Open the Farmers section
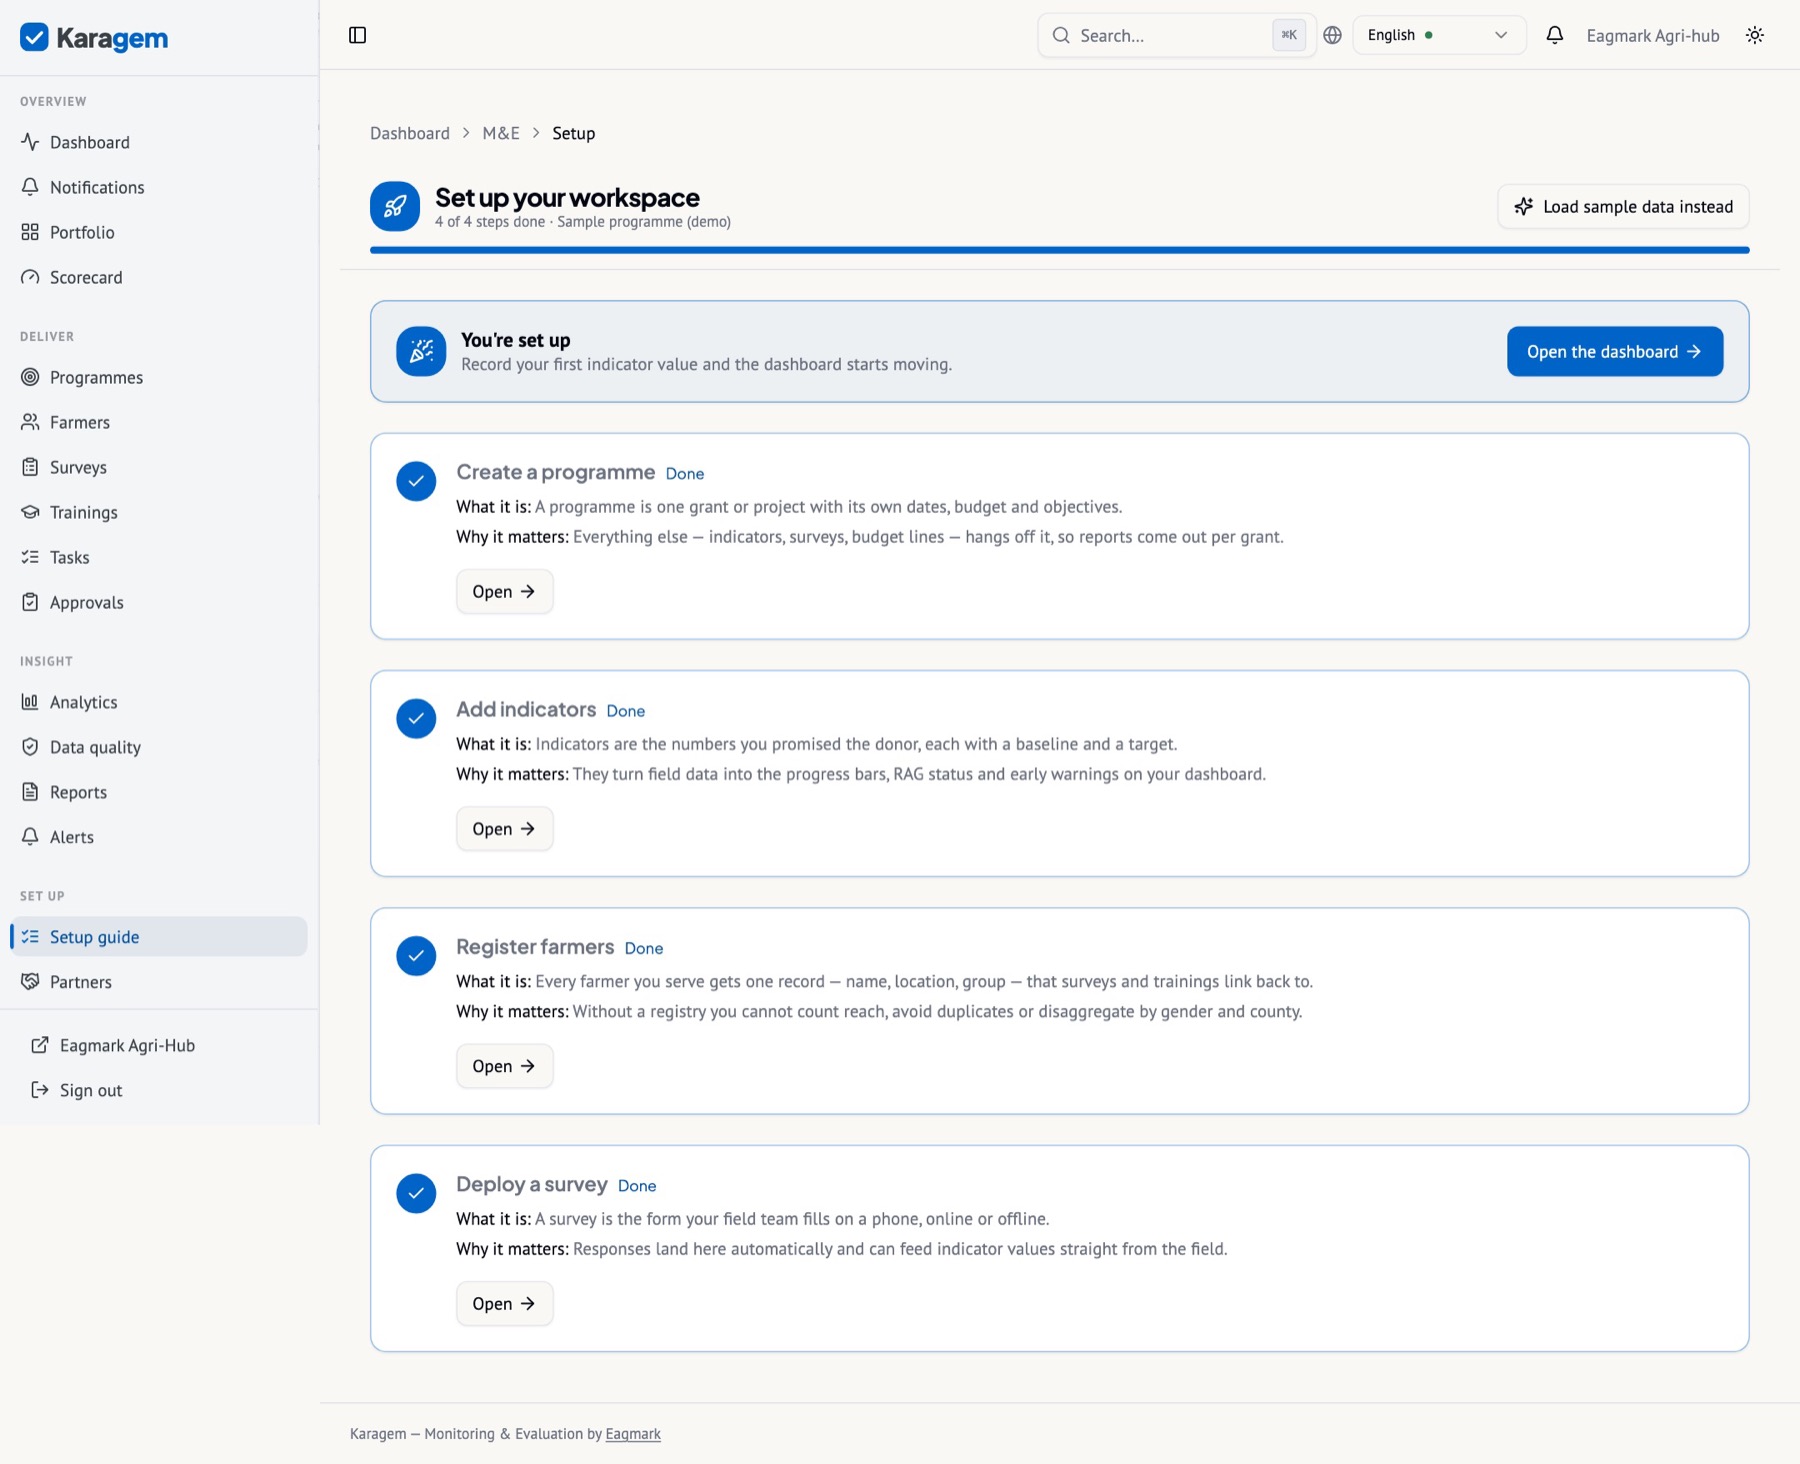1800x1464 pixels. [x=159, y=422]
